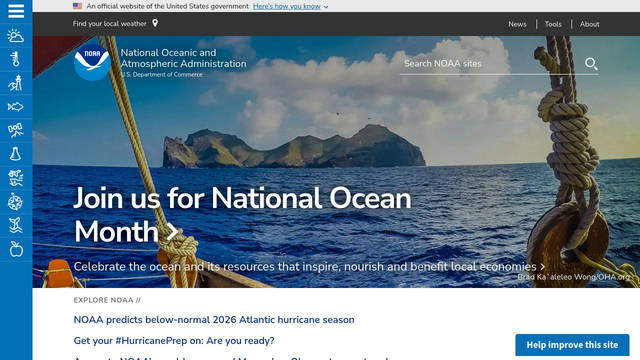Viewport: 640px width, 360px height.
Task: Open the News menu item
Action: [517, 24]
